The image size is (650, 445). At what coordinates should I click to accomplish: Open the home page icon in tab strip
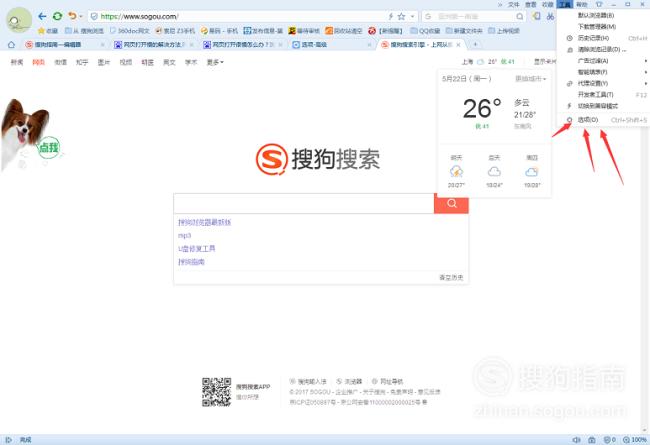tap(11, 44)
